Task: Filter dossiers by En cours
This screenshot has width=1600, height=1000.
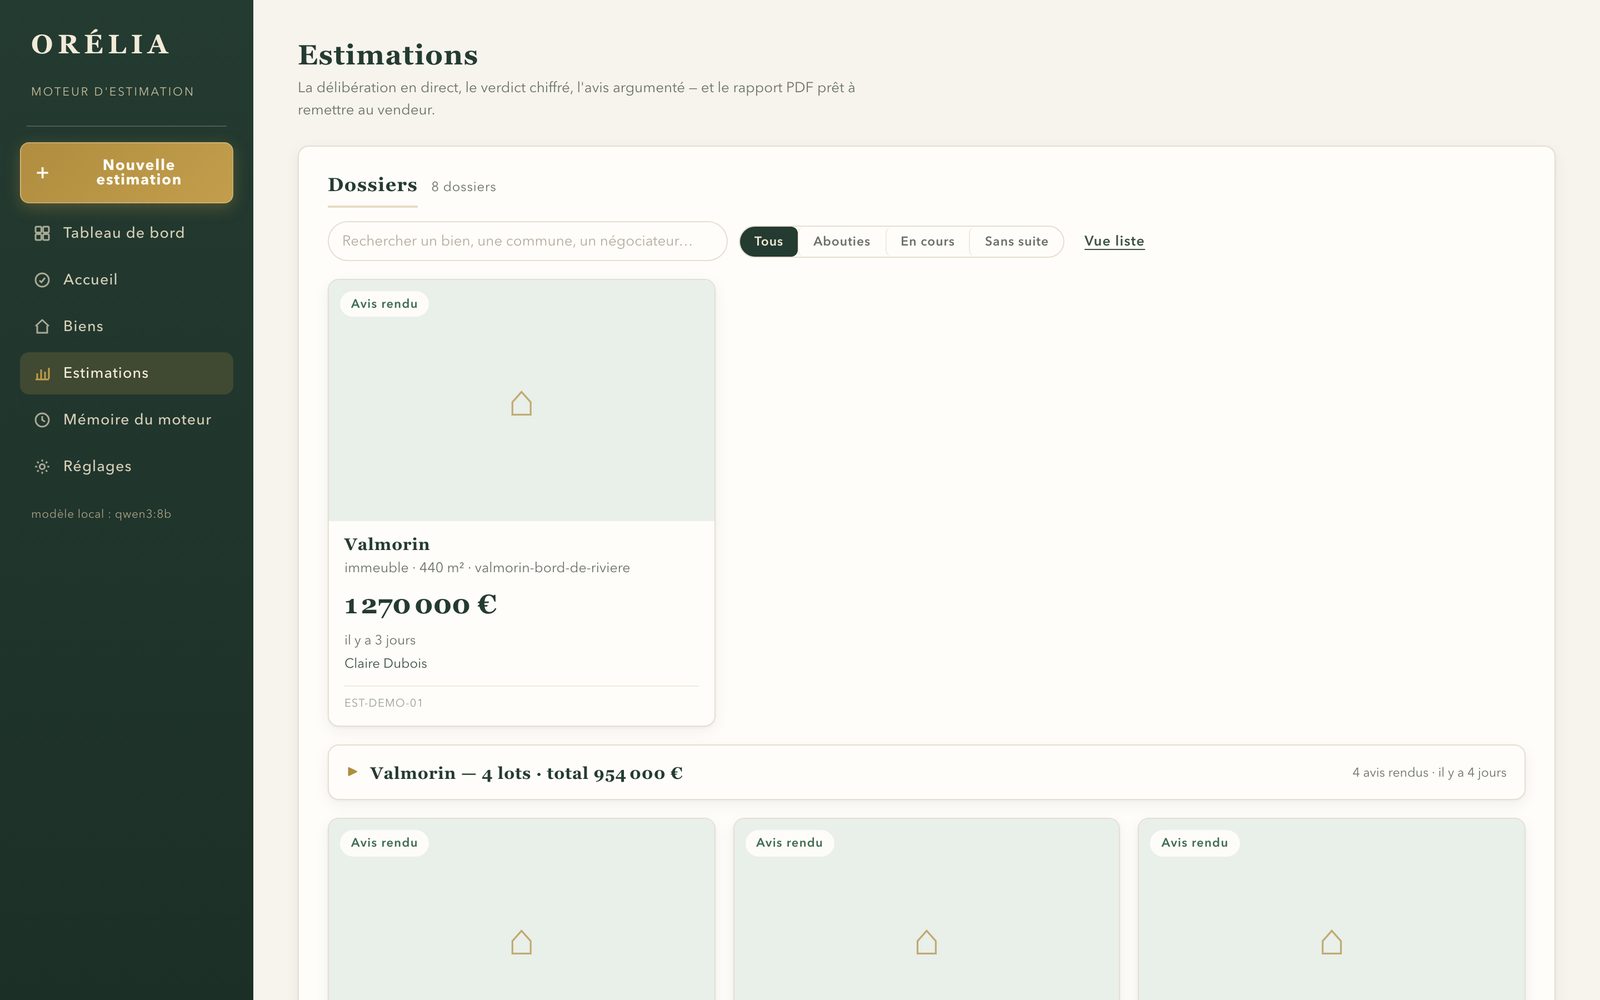Action: click(x=927, y=241)
